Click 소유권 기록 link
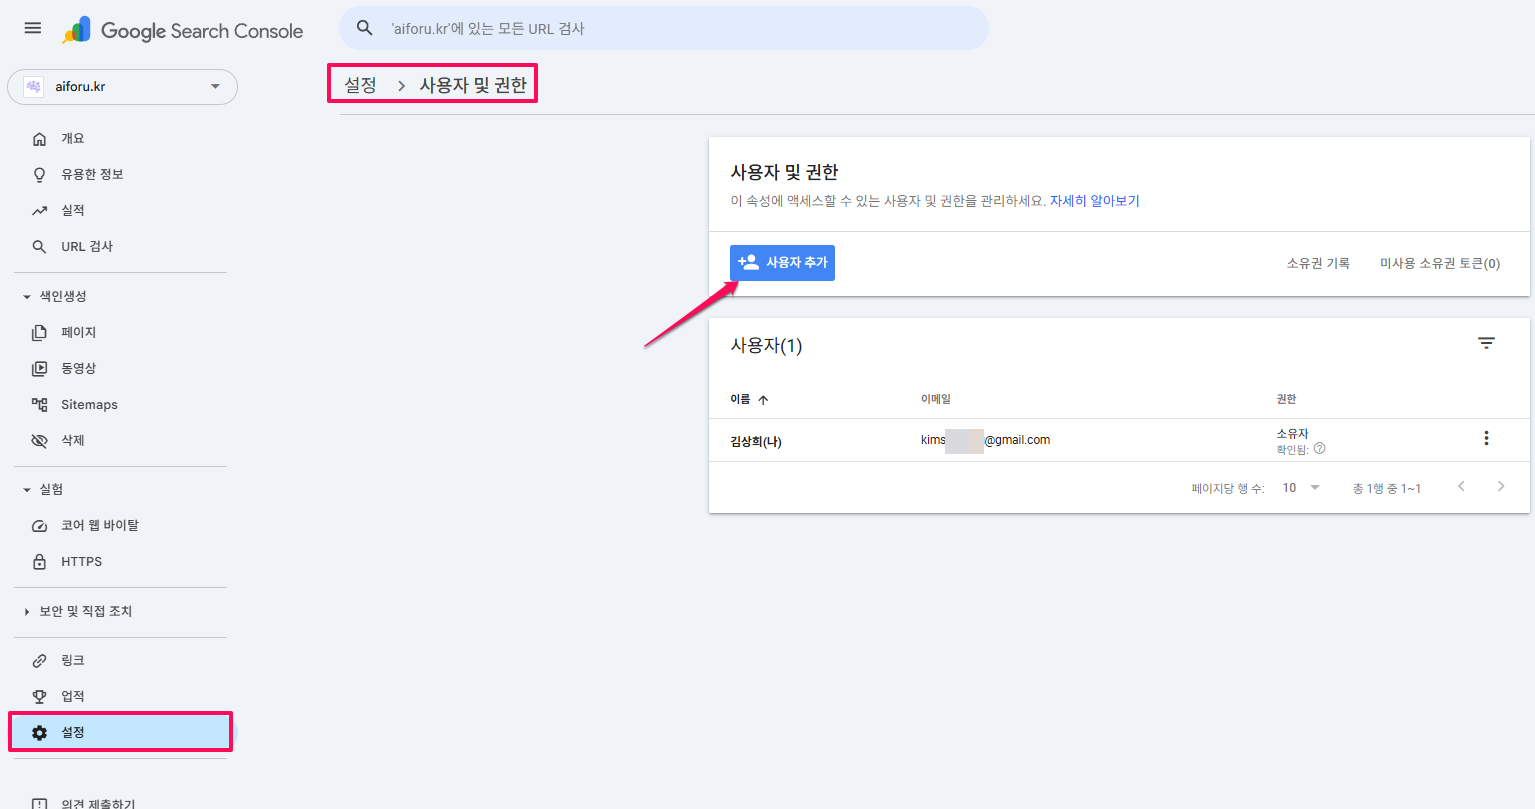The width and height of the screenshot is (1535, 809). coord(1317,263)
